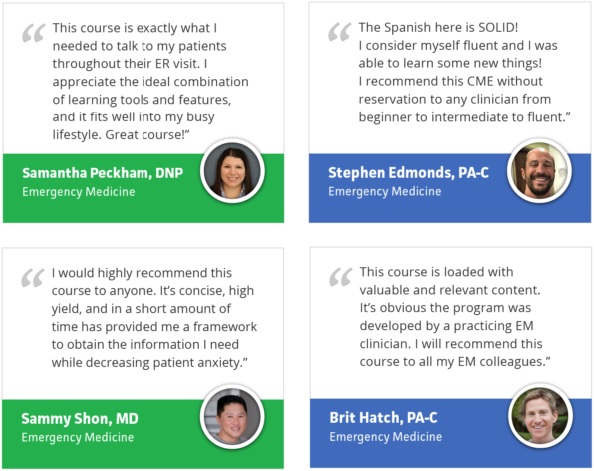
Task: Click quote mark icon beside "The Spanish here is SOLID!"
Action: 339,32
